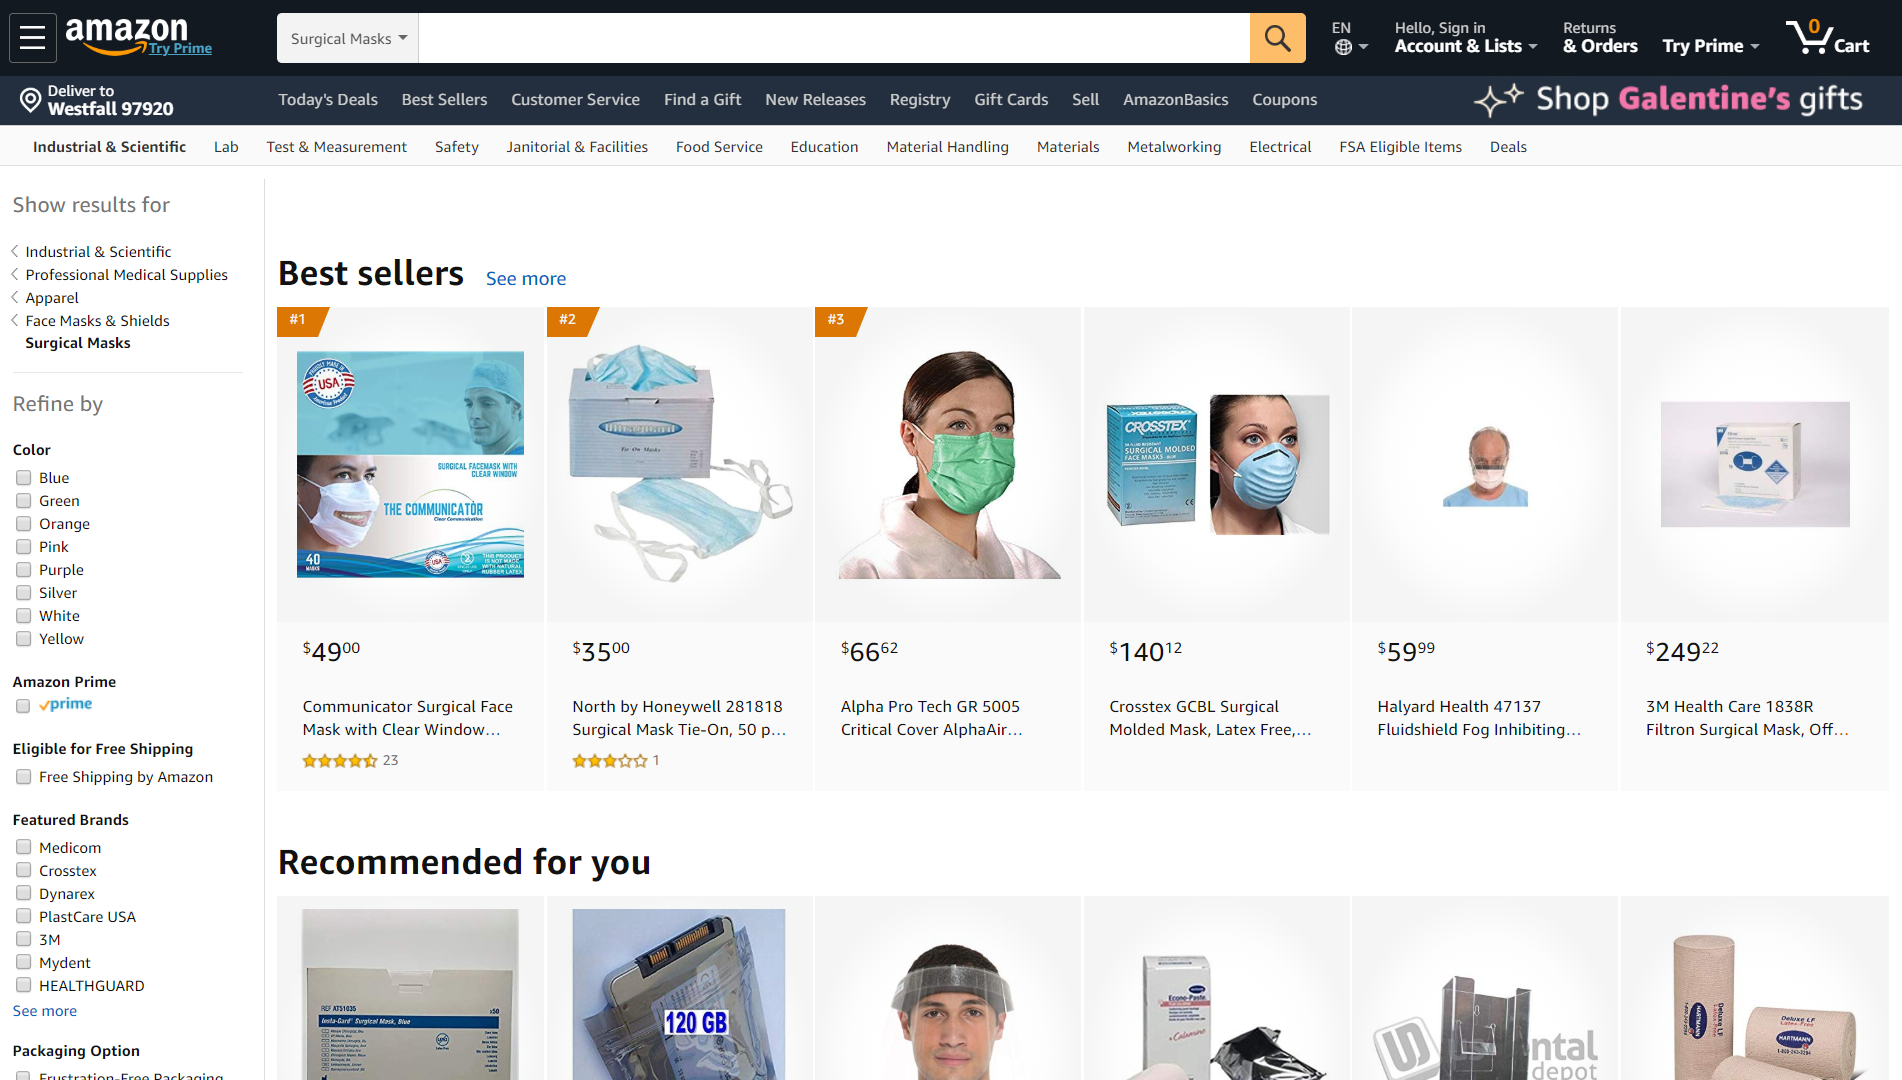Click the 3-star rating on Honeywell mask
This screenshot has height=1080, width=1902.
(x=609, y=761)
